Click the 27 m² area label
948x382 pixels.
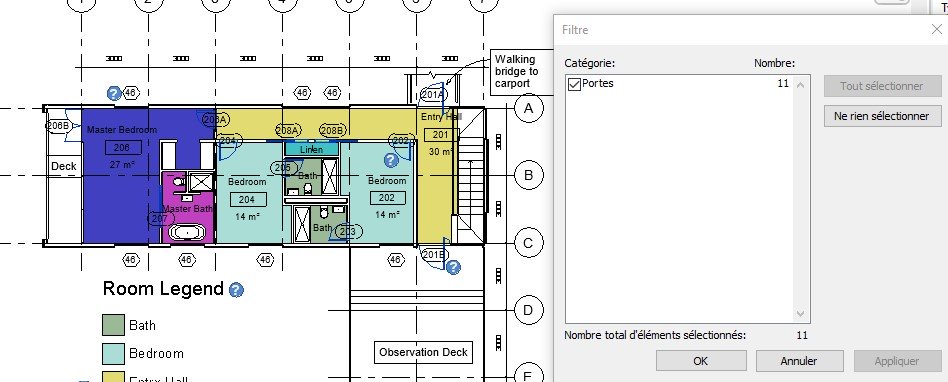(122, 164)
